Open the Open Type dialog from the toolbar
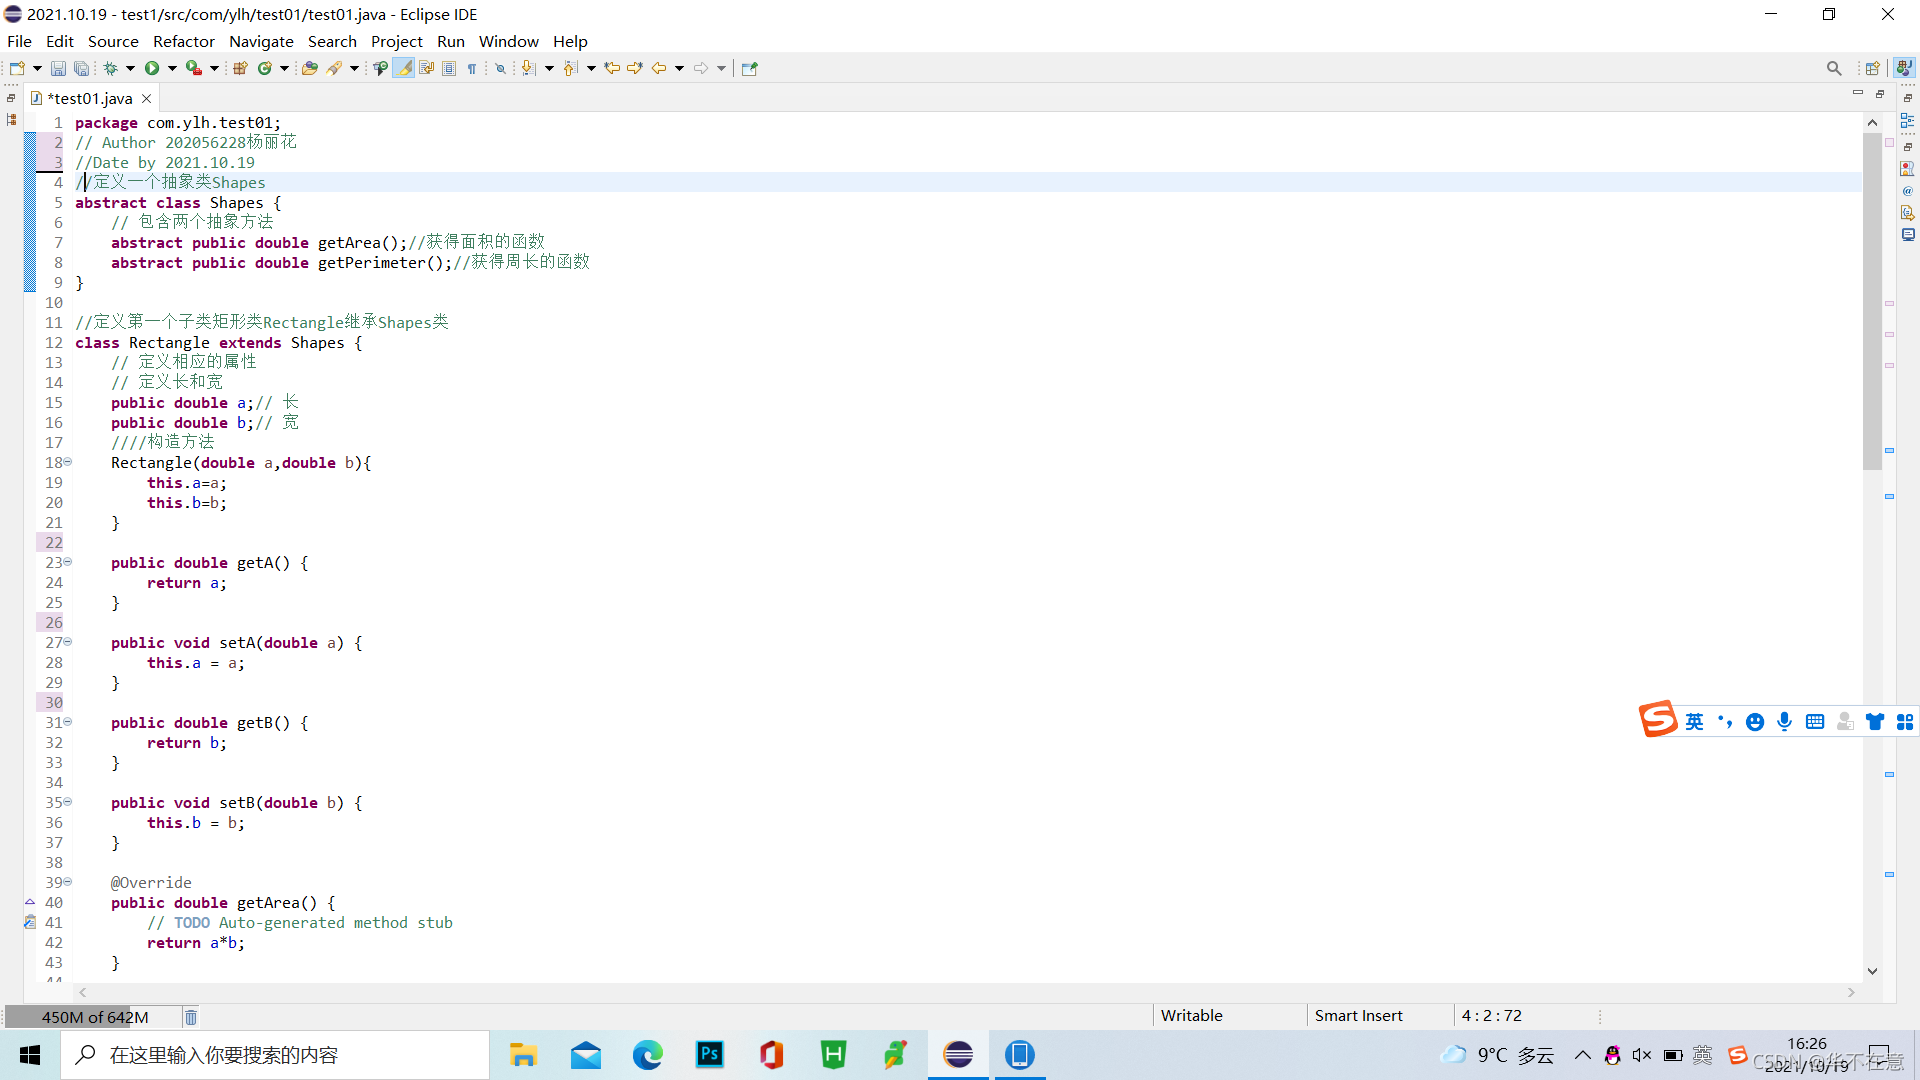Image resolution: width=1920 pixels, height=1080 pixels. pyautogui.click(x=310, y=68)
